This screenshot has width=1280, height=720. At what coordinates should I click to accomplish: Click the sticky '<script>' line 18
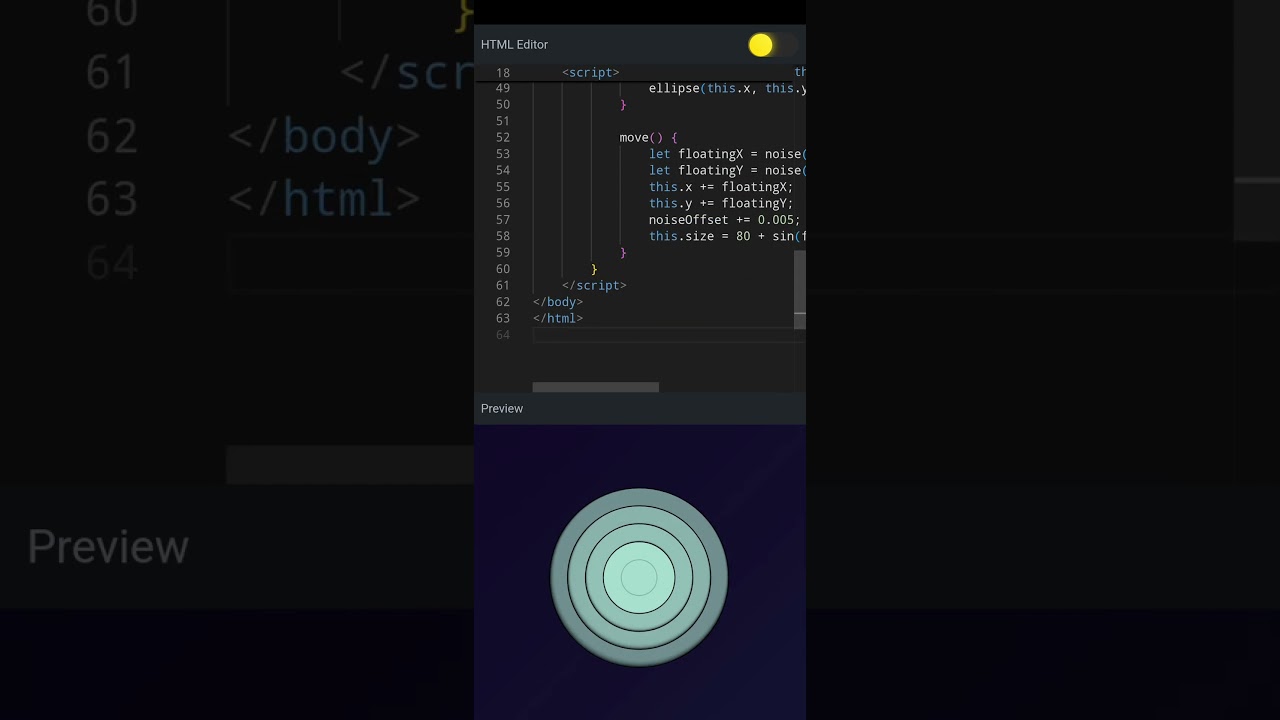click(x=591, y=73)
